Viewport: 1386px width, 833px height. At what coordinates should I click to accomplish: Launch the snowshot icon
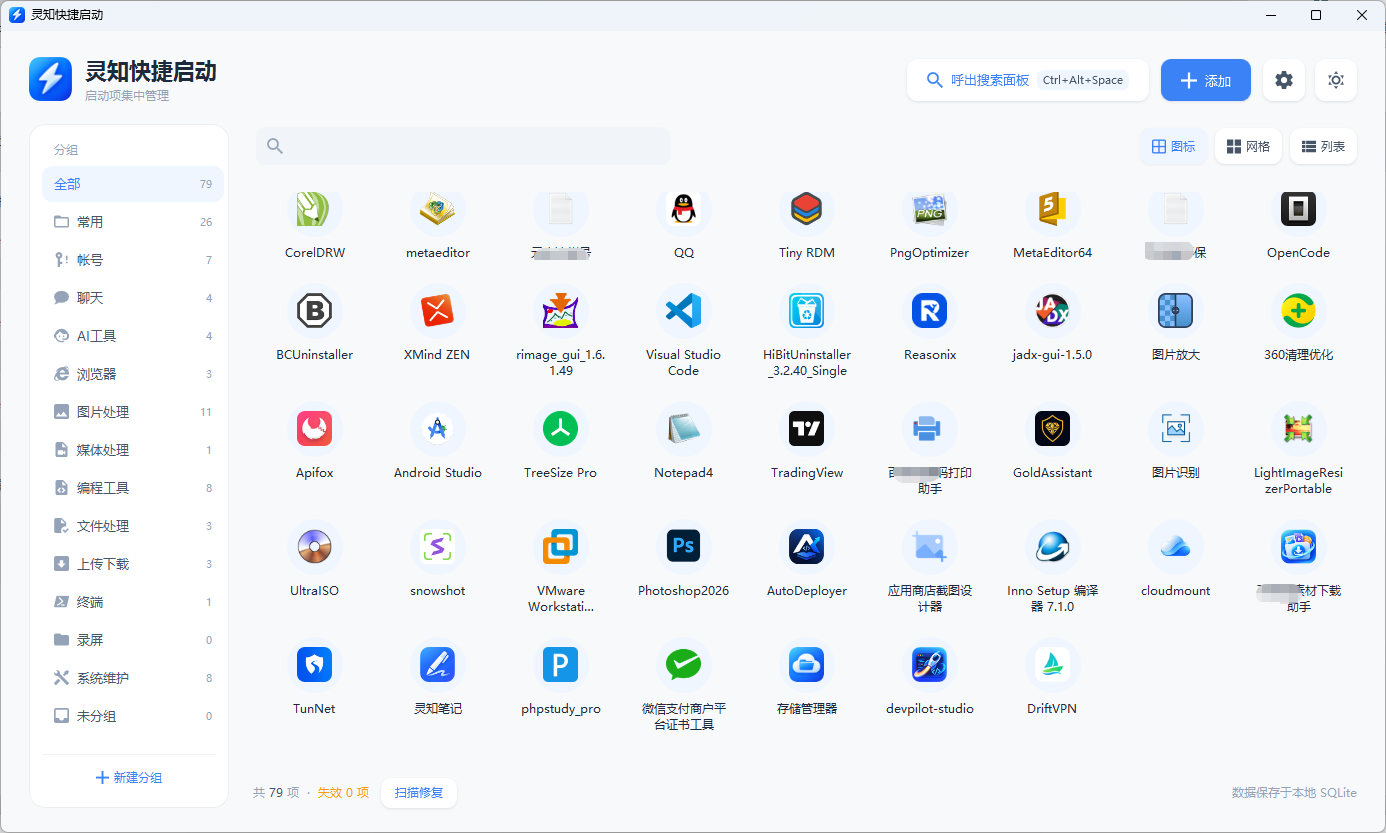click(438, 548)
